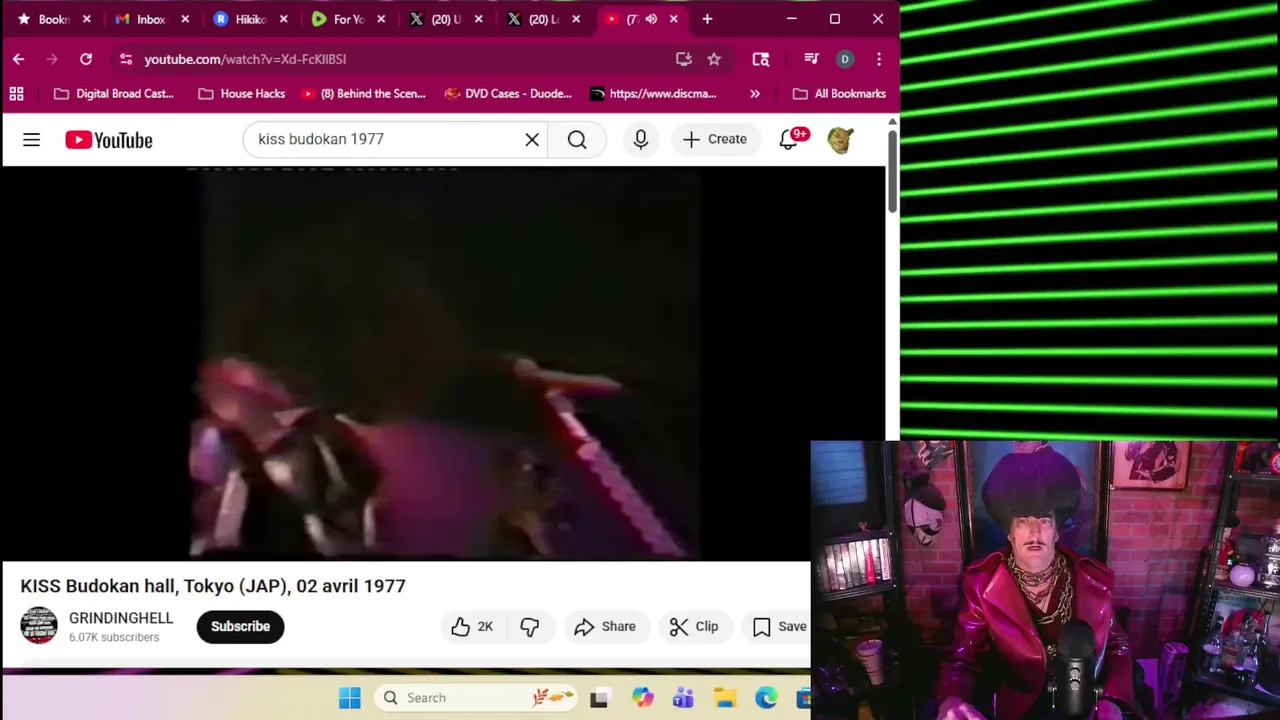Reload the YouTube page

point(86,59)
